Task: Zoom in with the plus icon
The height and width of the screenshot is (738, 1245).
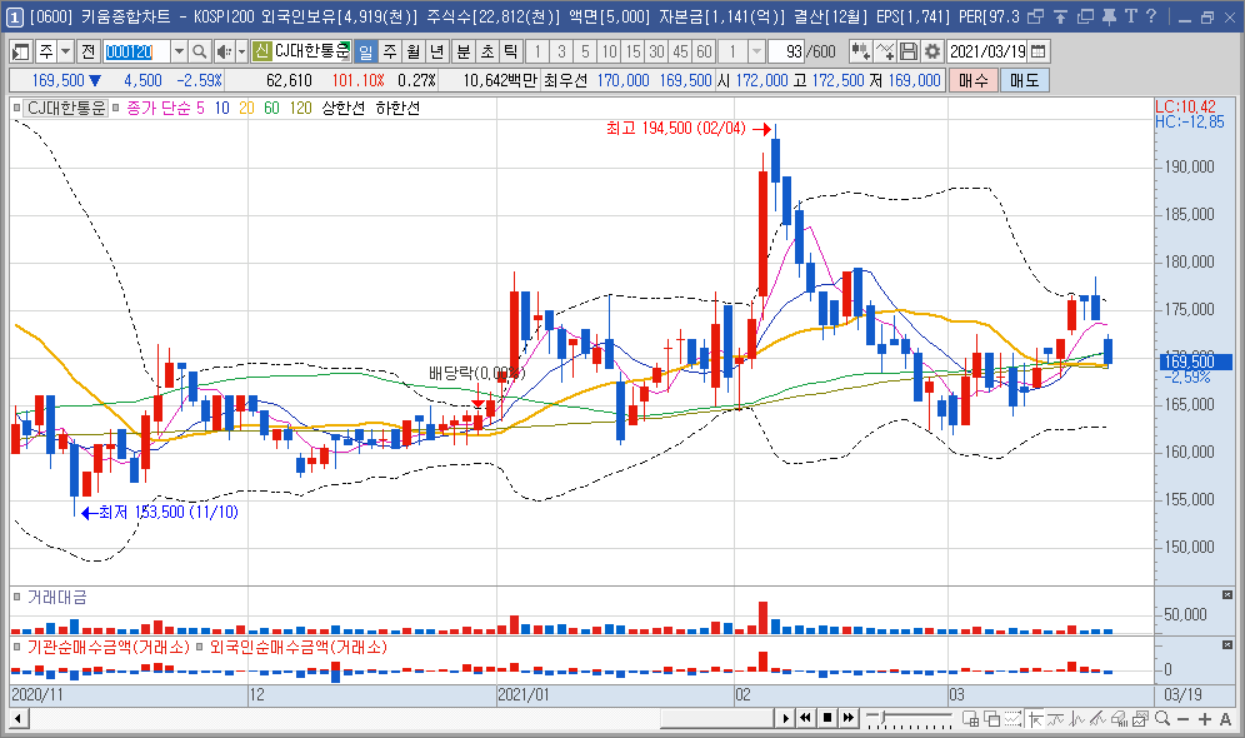Action: (x=1204, y=718)
